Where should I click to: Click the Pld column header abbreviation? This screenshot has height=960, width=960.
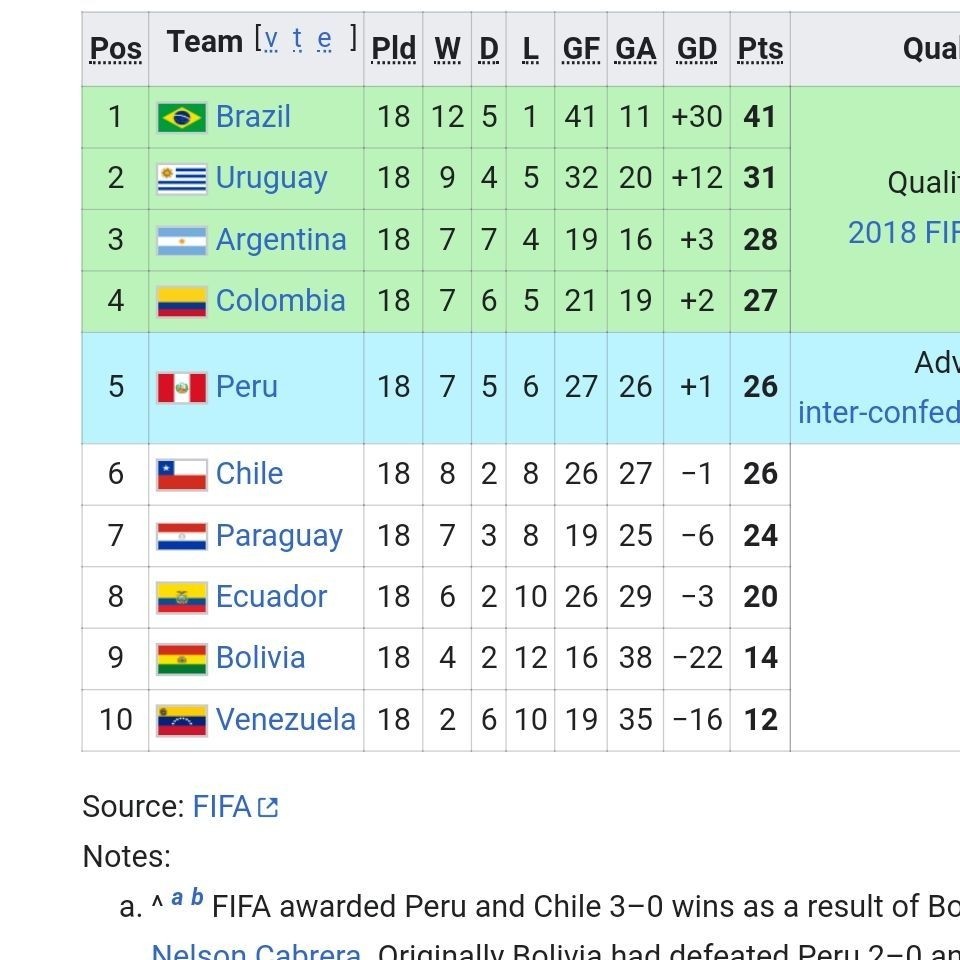(x=393, y=48)
